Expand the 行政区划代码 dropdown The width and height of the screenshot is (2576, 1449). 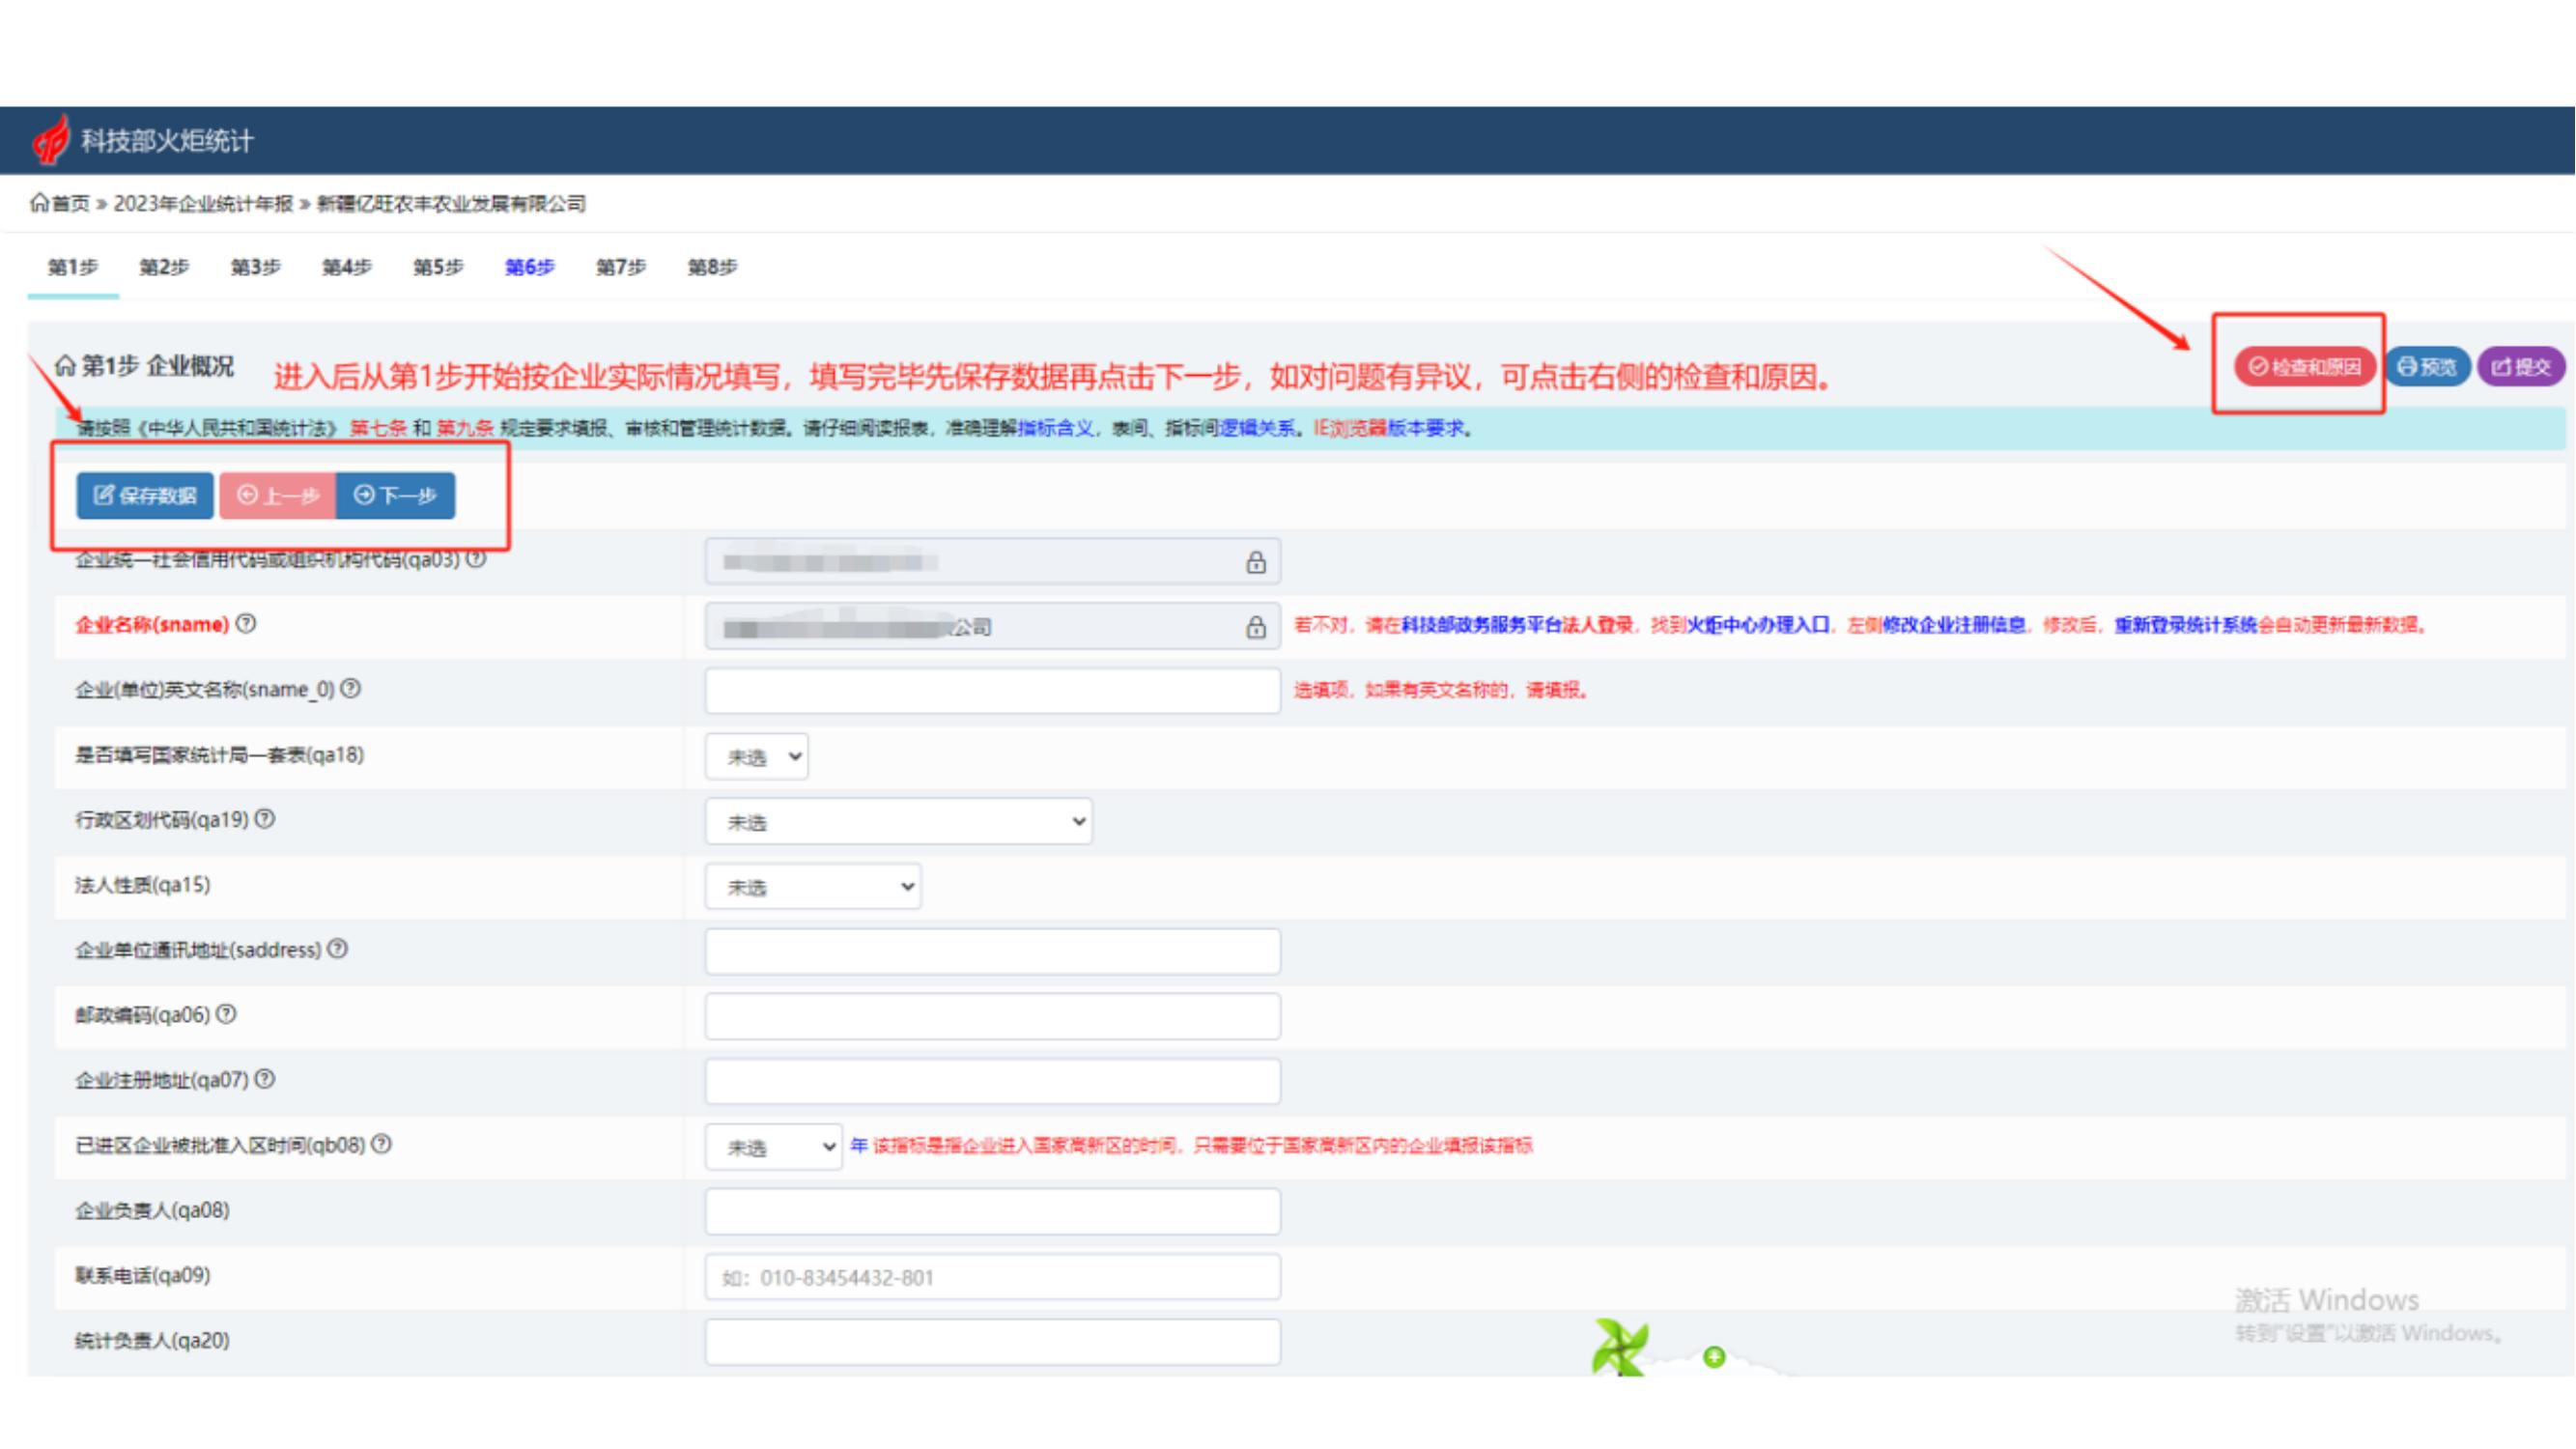click(x=898, y=822)
